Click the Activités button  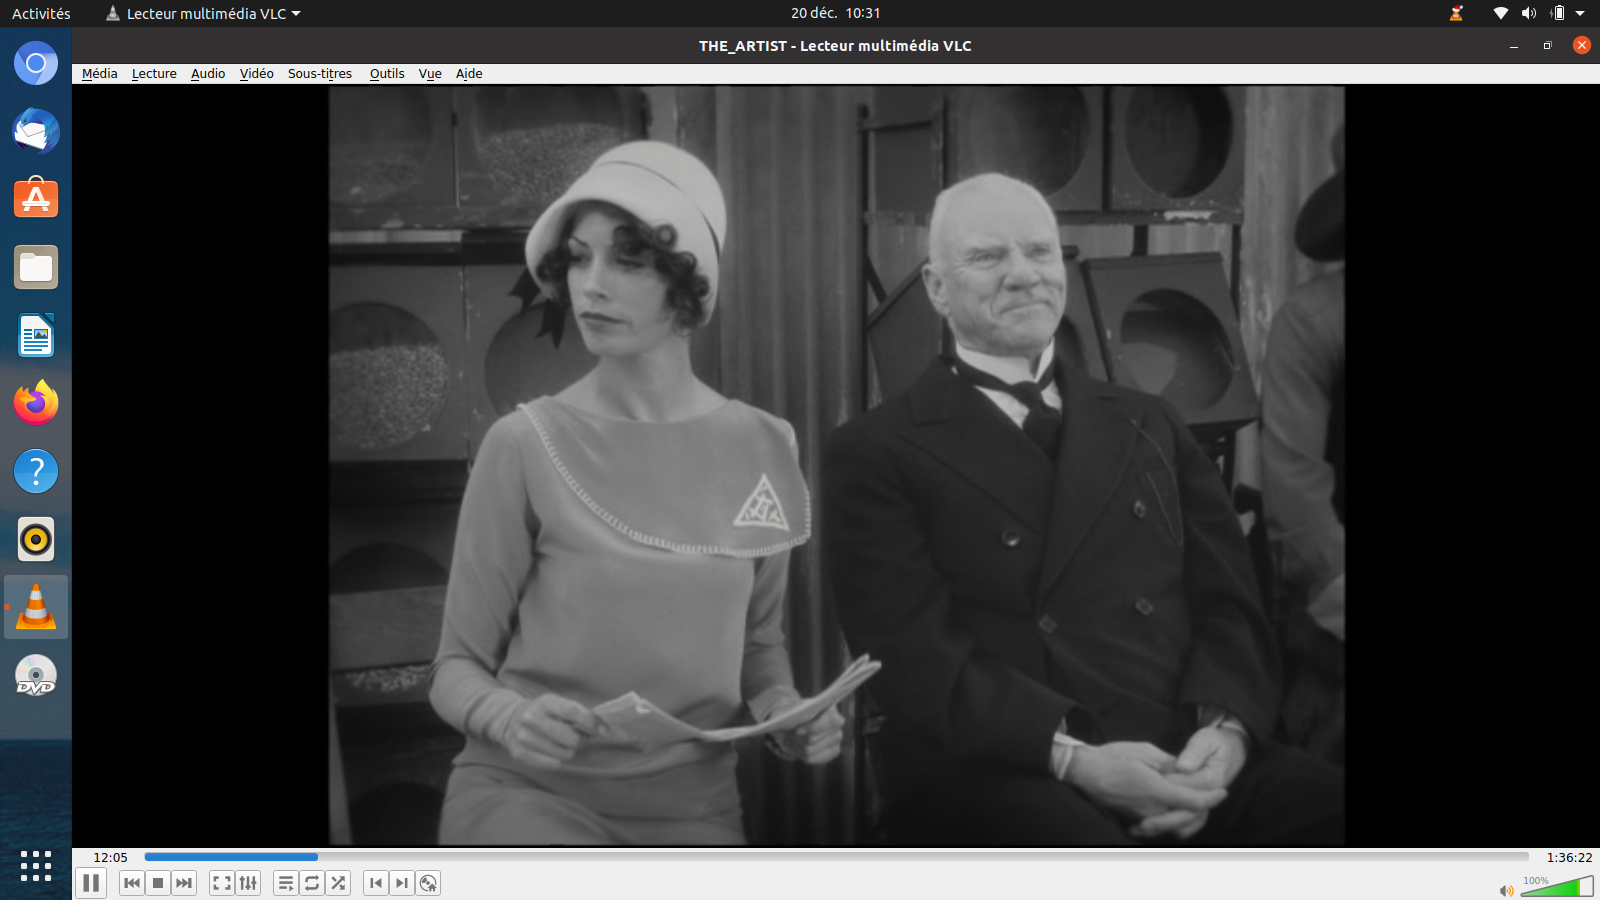point(41,13)
